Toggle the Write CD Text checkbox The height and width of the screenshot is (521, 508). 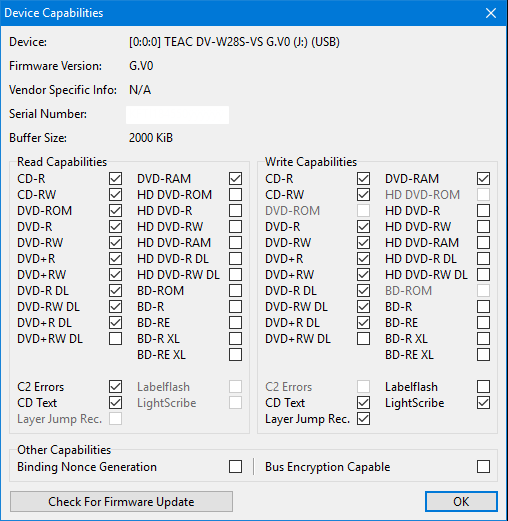[363, 403]
